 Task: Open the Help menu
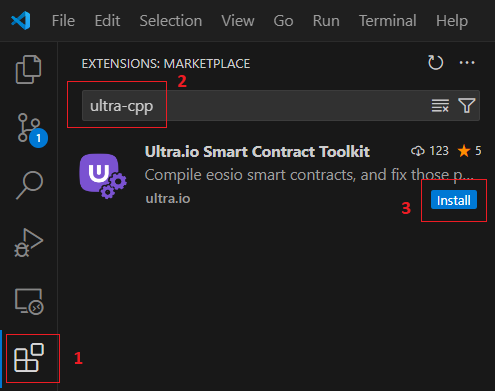point(452,21)
